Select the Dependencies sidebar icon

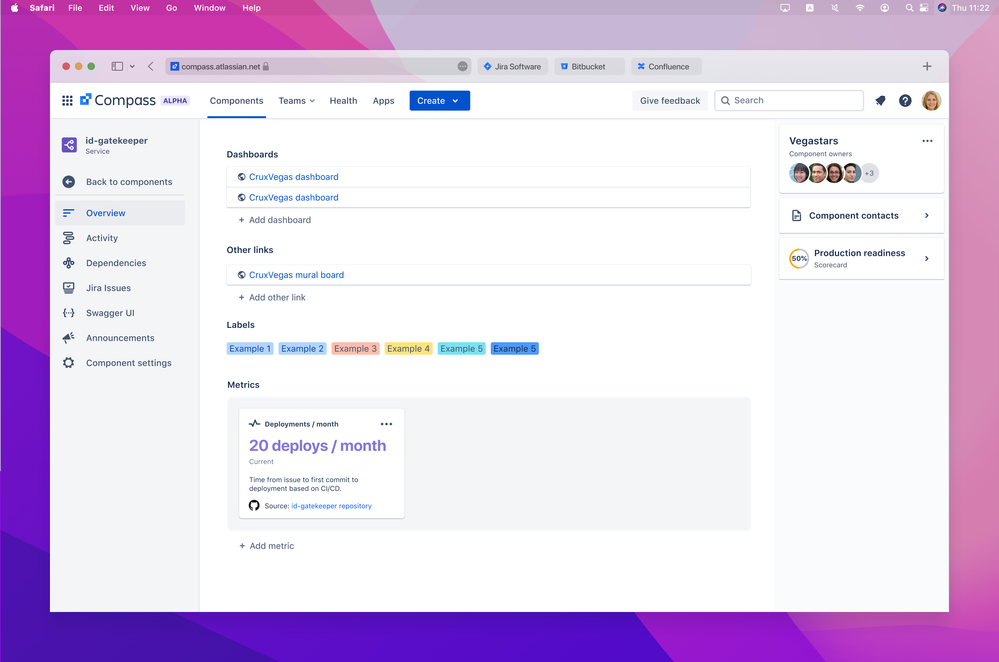tap(68, 263)
